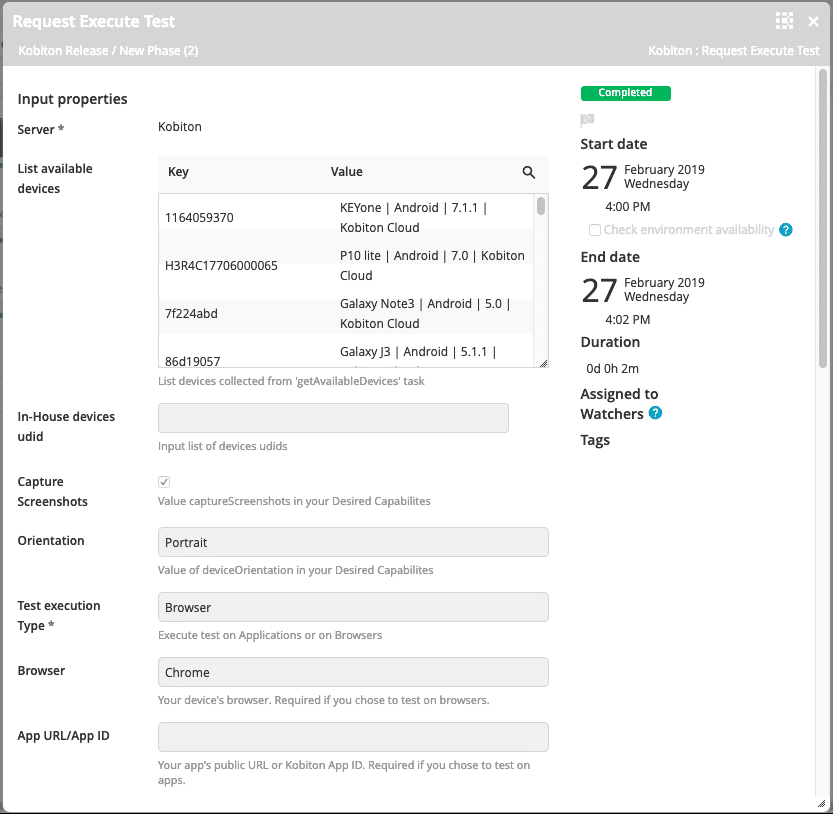Click the flag icon below the Completed badge
This screenshot has width=833, height=814.
[x=586, y=120]
